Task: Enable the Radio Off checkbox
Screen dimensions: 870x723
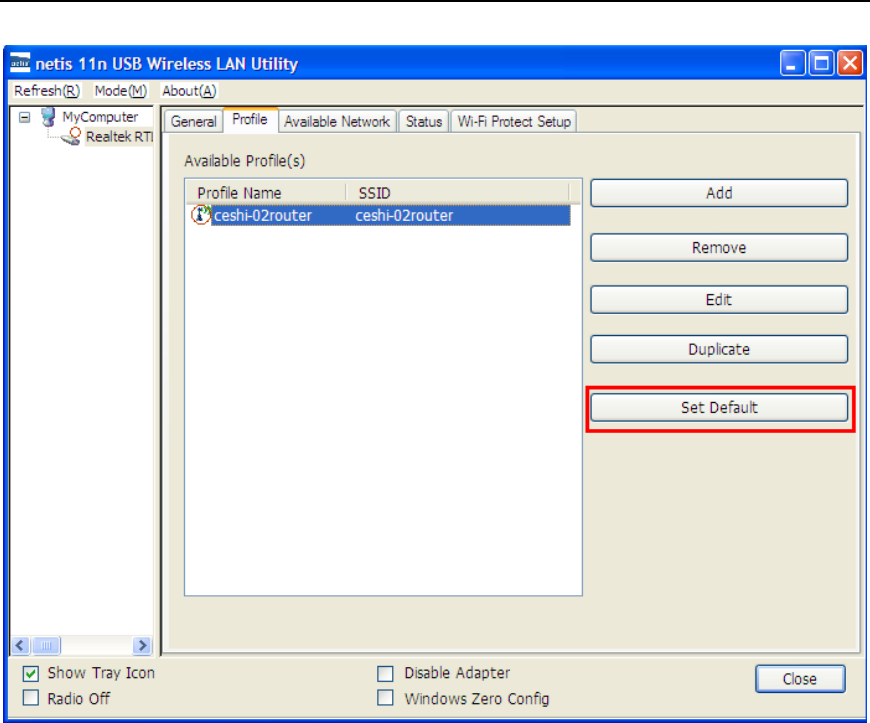Action: (x=31, y=698)
